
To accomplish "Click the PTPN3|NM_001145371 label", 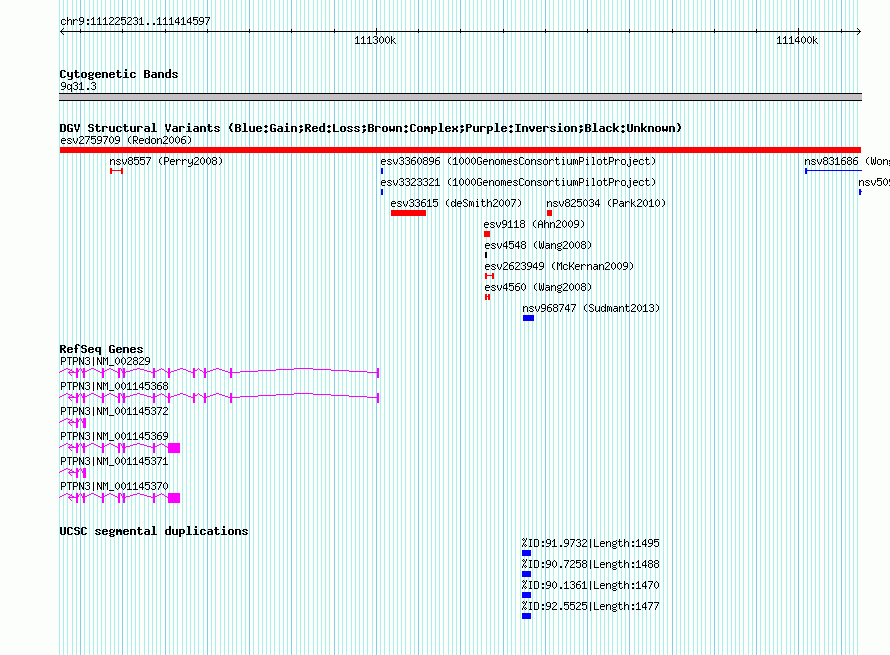I will point(115,461).
